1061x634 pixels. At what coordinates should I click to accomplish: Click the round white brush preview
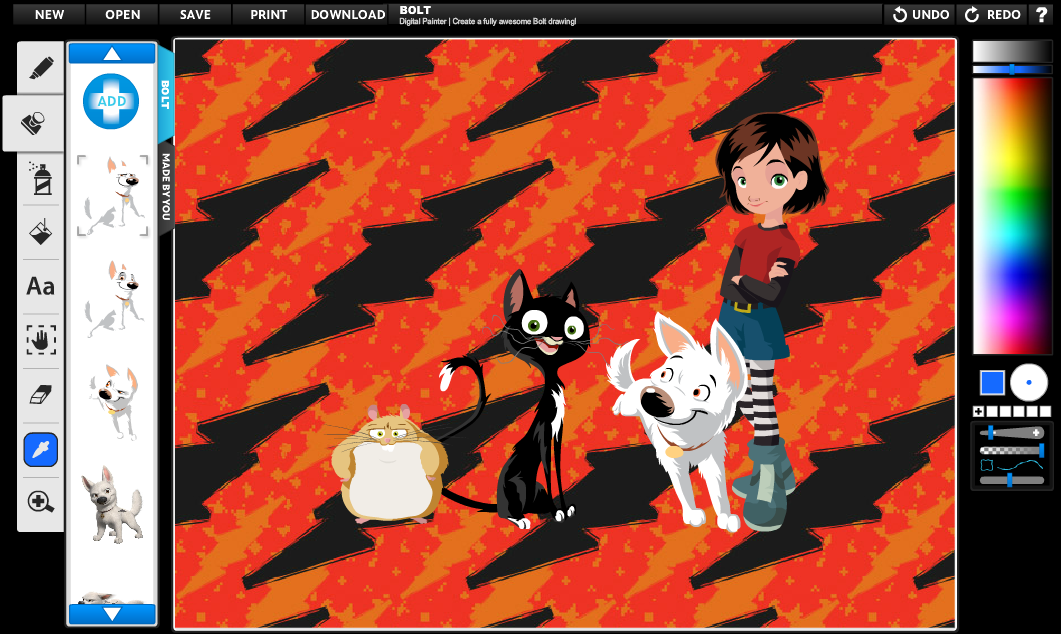pos(1029,382)
